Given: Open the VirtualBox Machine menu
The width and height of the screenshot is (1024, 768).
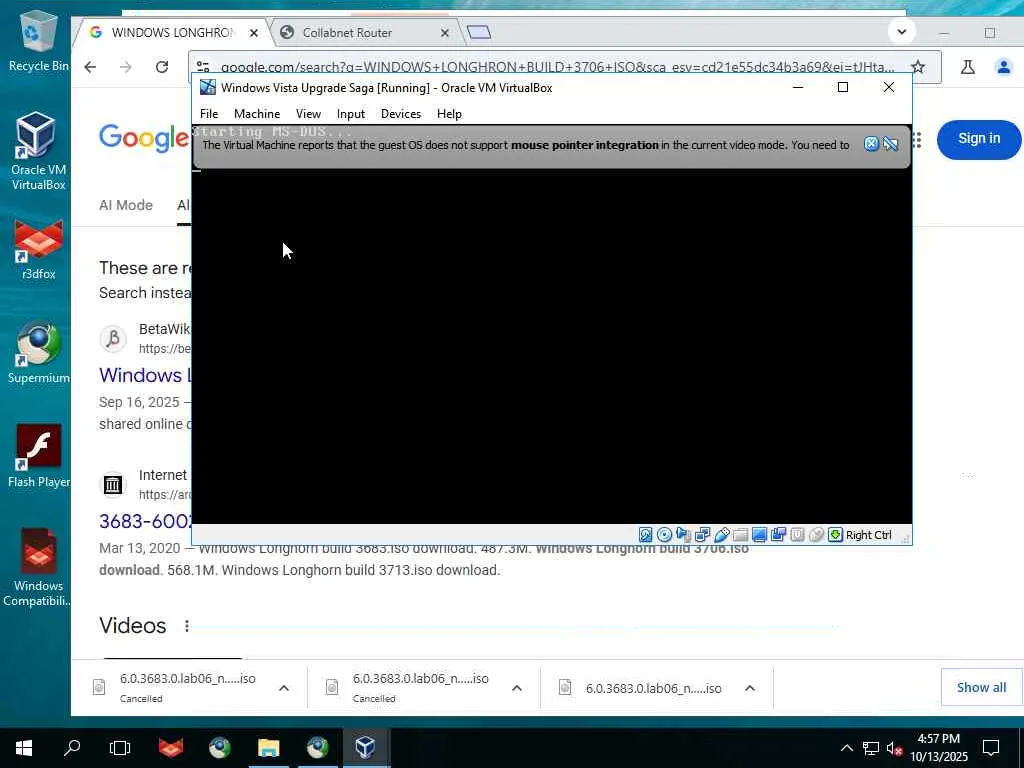Looking at the screenshot, I should tap(257, 114).
